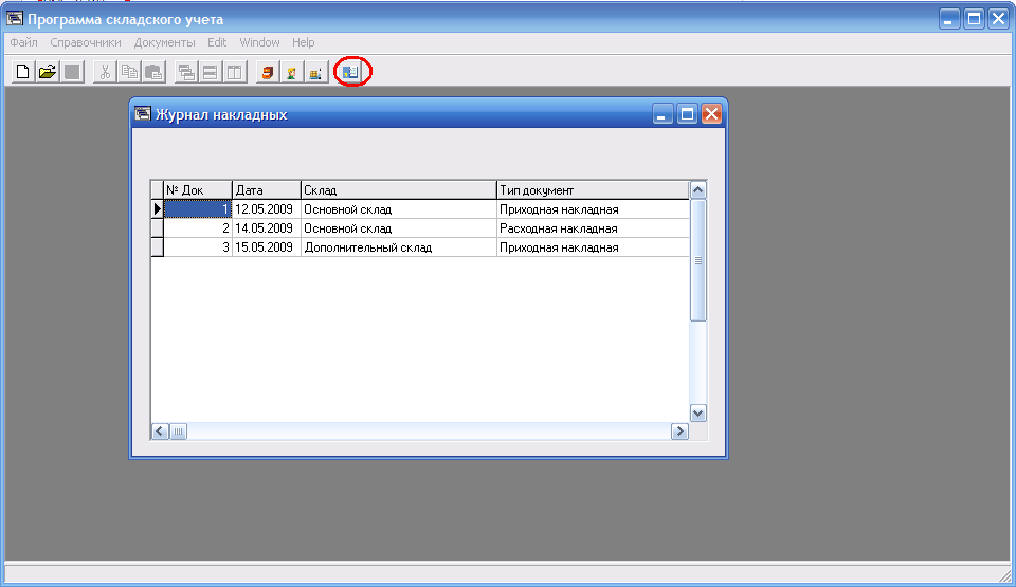The width and height of the screenshot is (1016, 587).
Task: Click the grid's horizontal scrollbar right arrow
Action: coord(679,432)
